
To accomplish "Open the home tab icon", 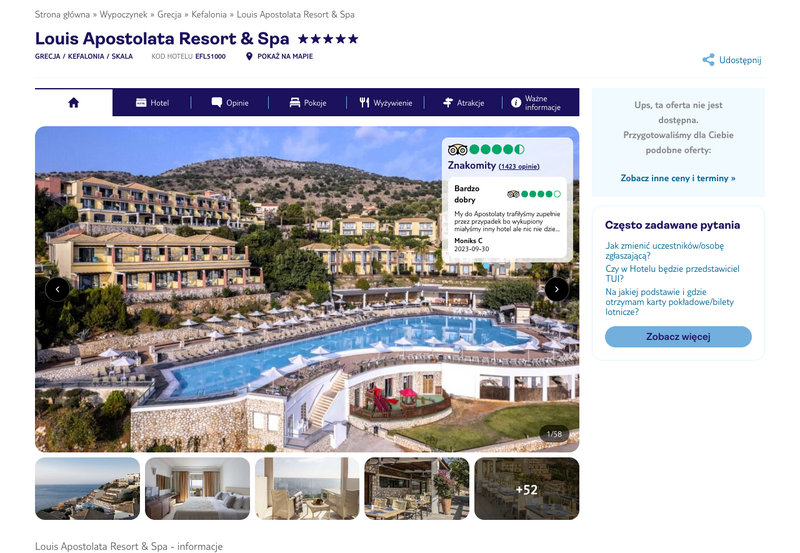I will point(73,103).
